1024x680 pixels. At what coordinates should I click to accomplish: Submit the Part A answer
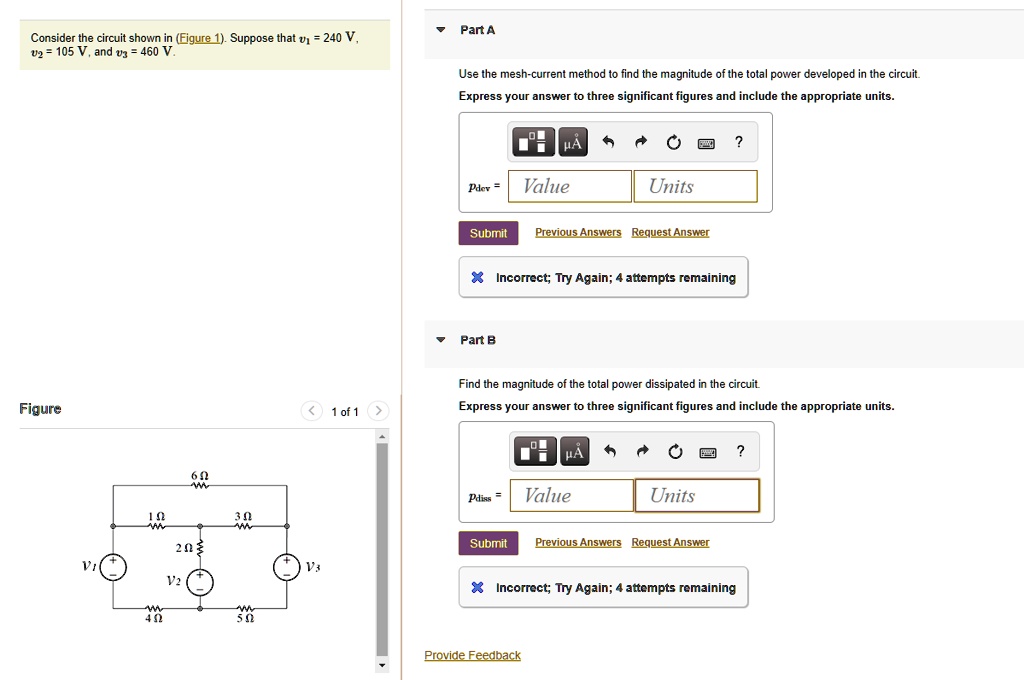click(488, 232)
